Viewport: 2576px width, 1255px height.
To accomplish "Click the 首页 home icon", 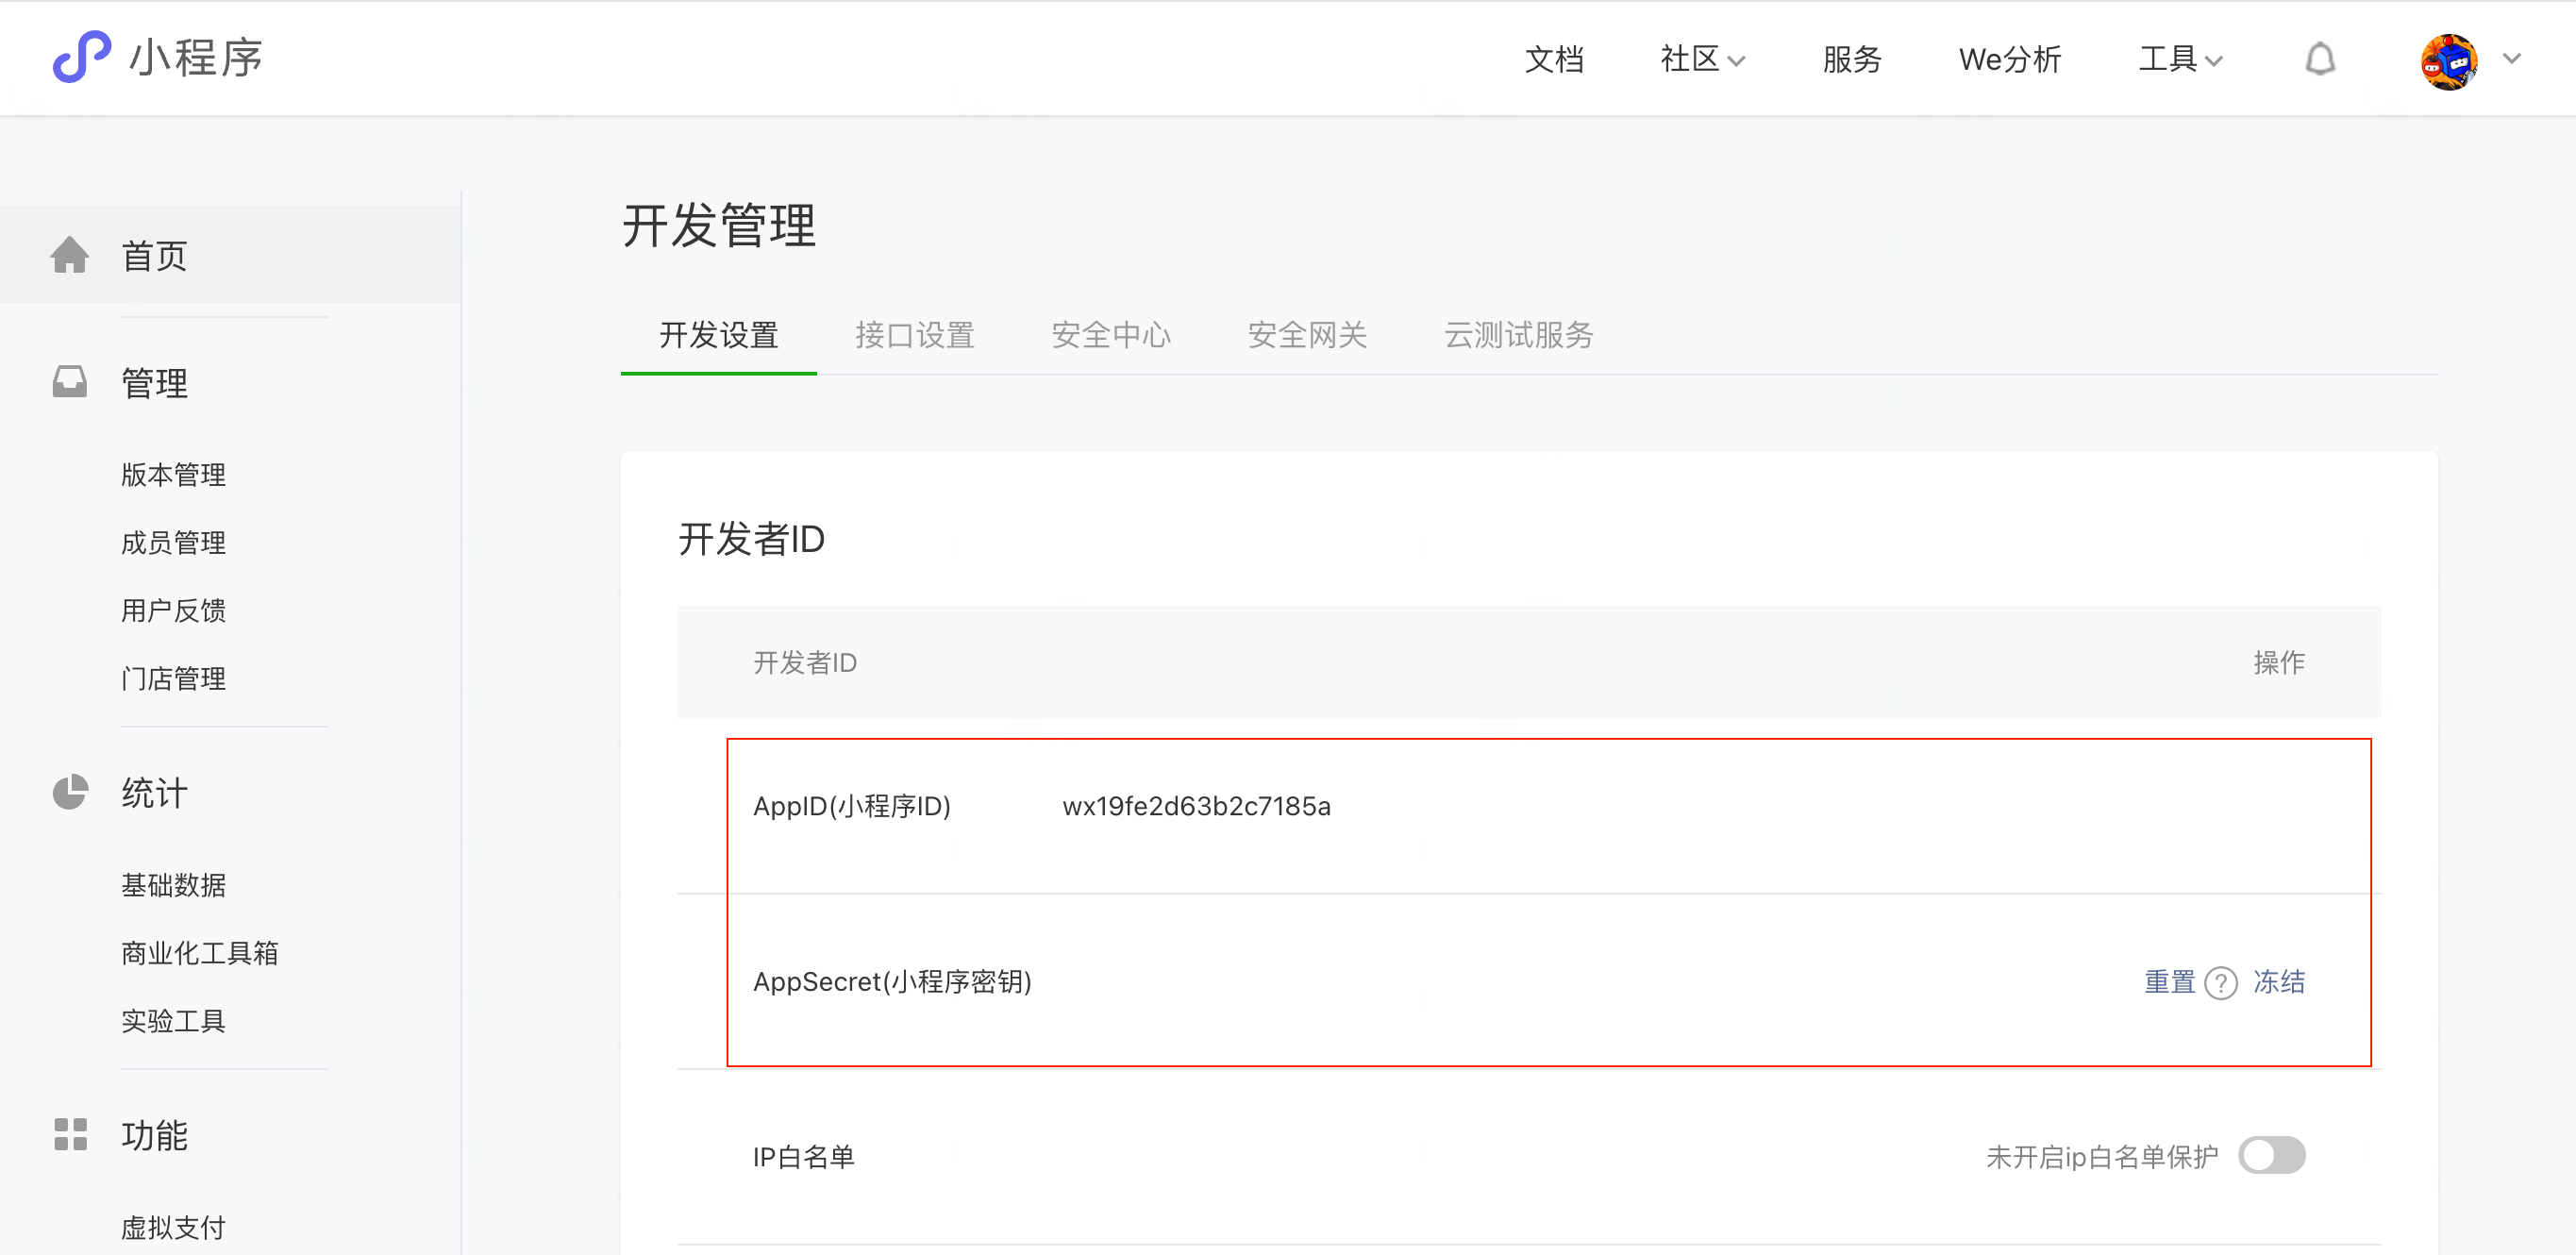I will [x=70, y=255].
